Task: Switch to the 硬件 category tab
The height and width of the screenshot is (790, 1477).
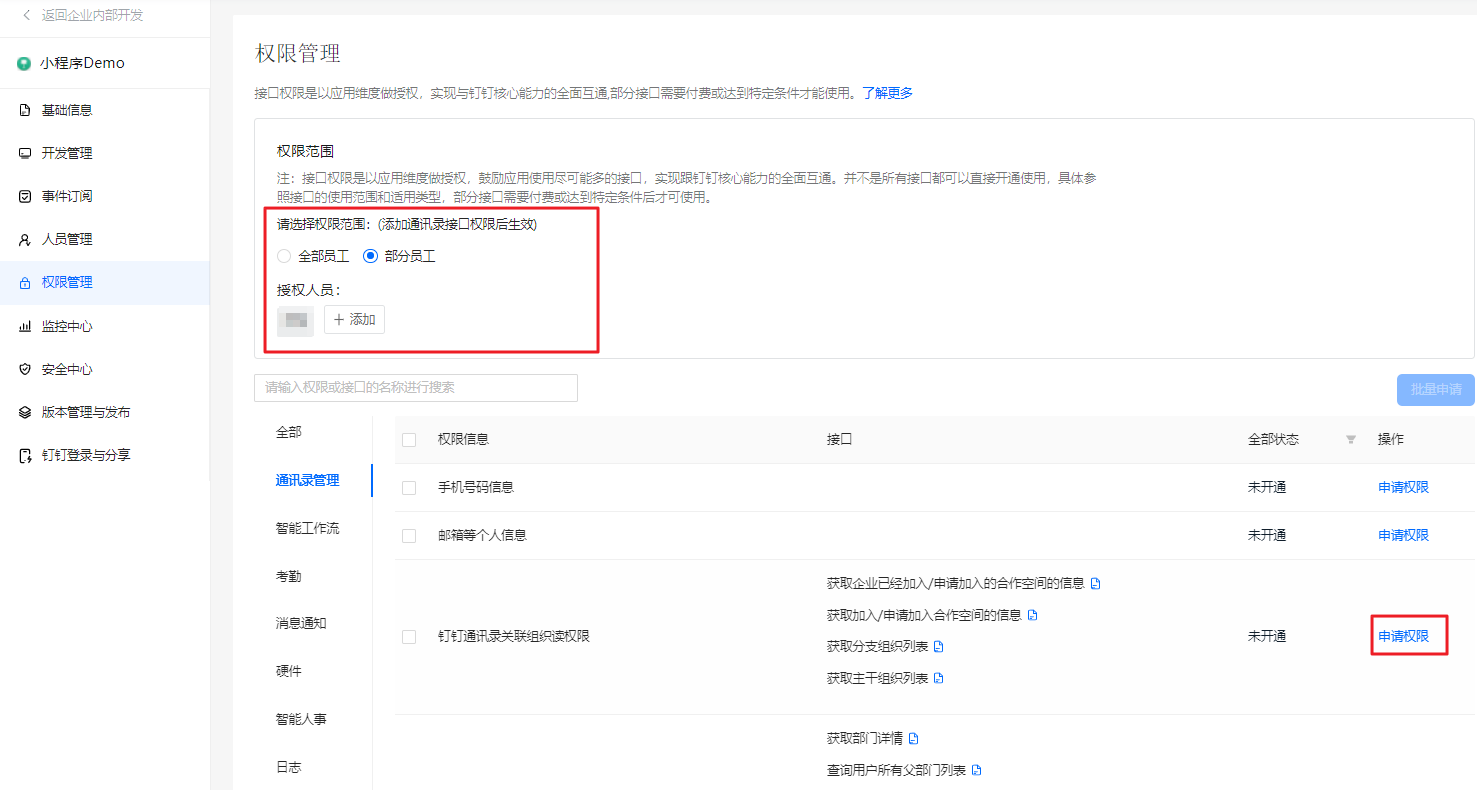Action: tap(289, 671)
